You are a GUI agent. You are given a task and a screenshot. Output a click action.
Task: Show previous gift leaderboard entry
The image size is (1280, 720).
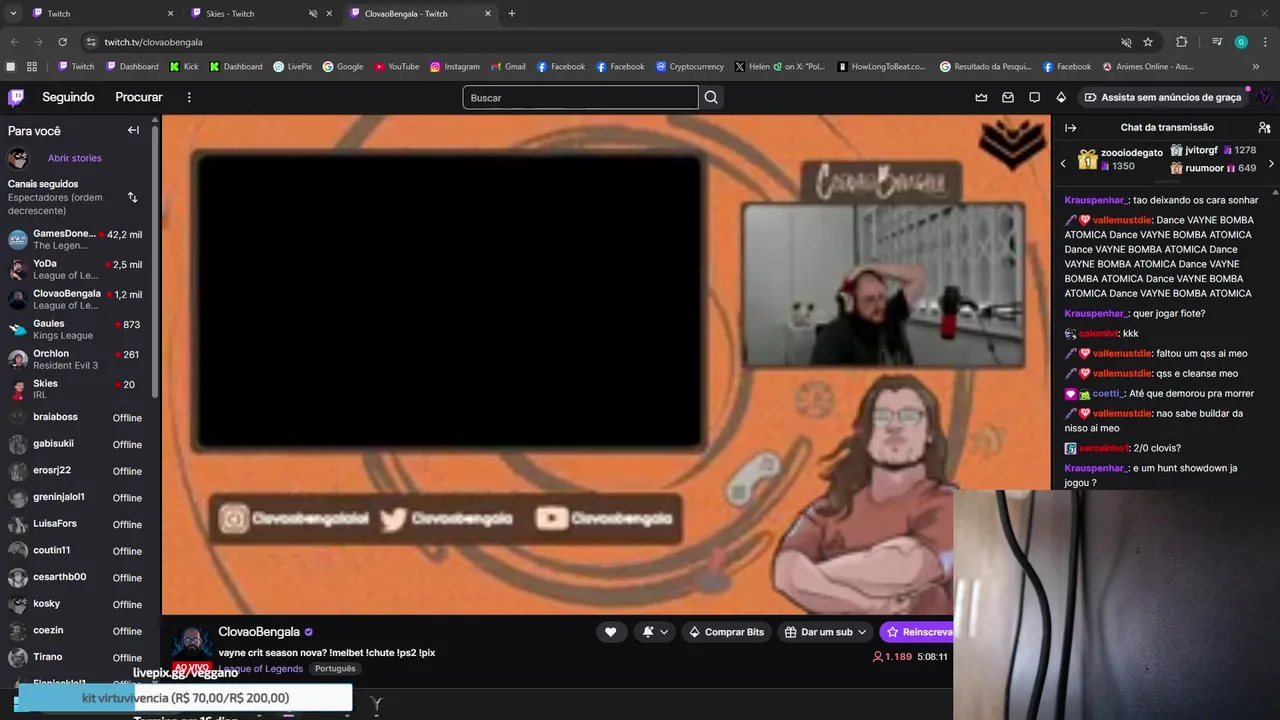[x=1063, y=163]
